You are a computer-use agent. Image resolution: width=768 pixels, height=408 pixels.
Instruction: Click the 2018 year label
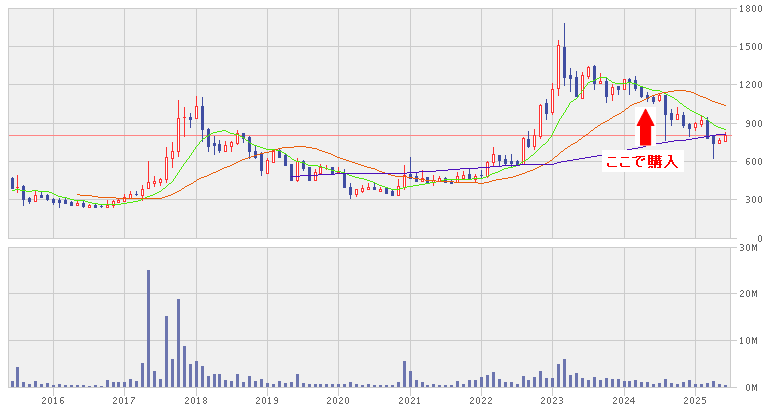[x=196, y=400]
